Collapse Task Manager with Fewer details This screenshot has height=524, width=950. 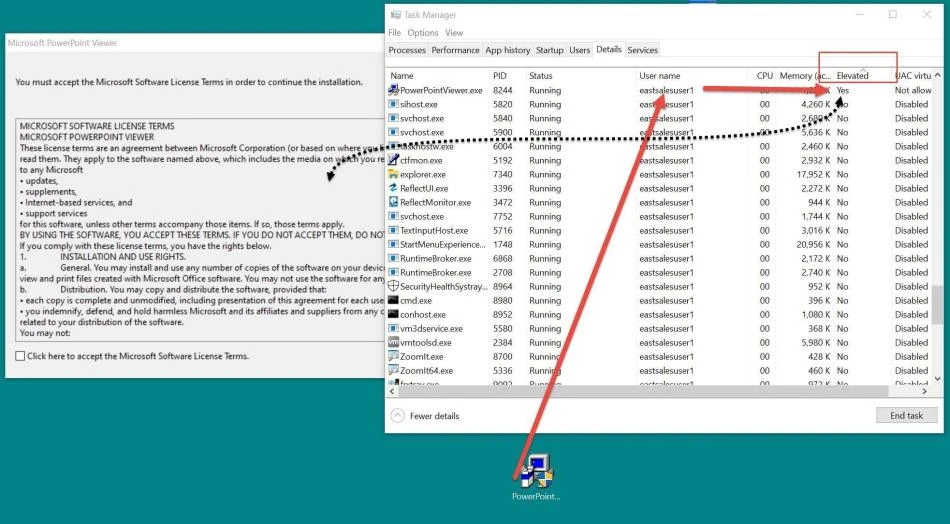(x=426, y=416)
